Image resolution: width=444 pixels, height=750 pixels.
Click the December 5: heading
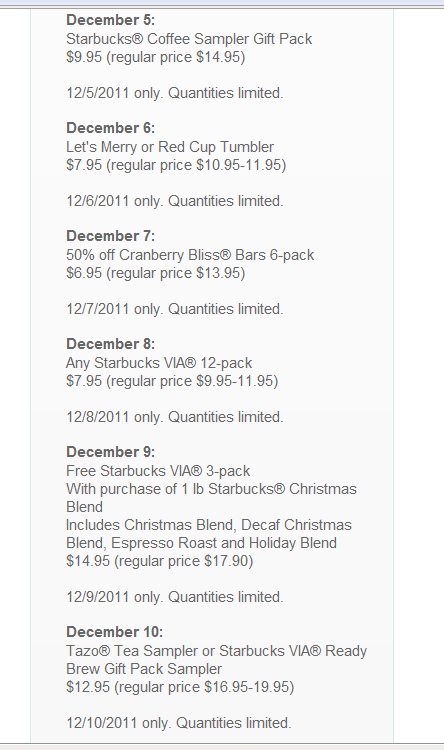click(x=111, y=20)
